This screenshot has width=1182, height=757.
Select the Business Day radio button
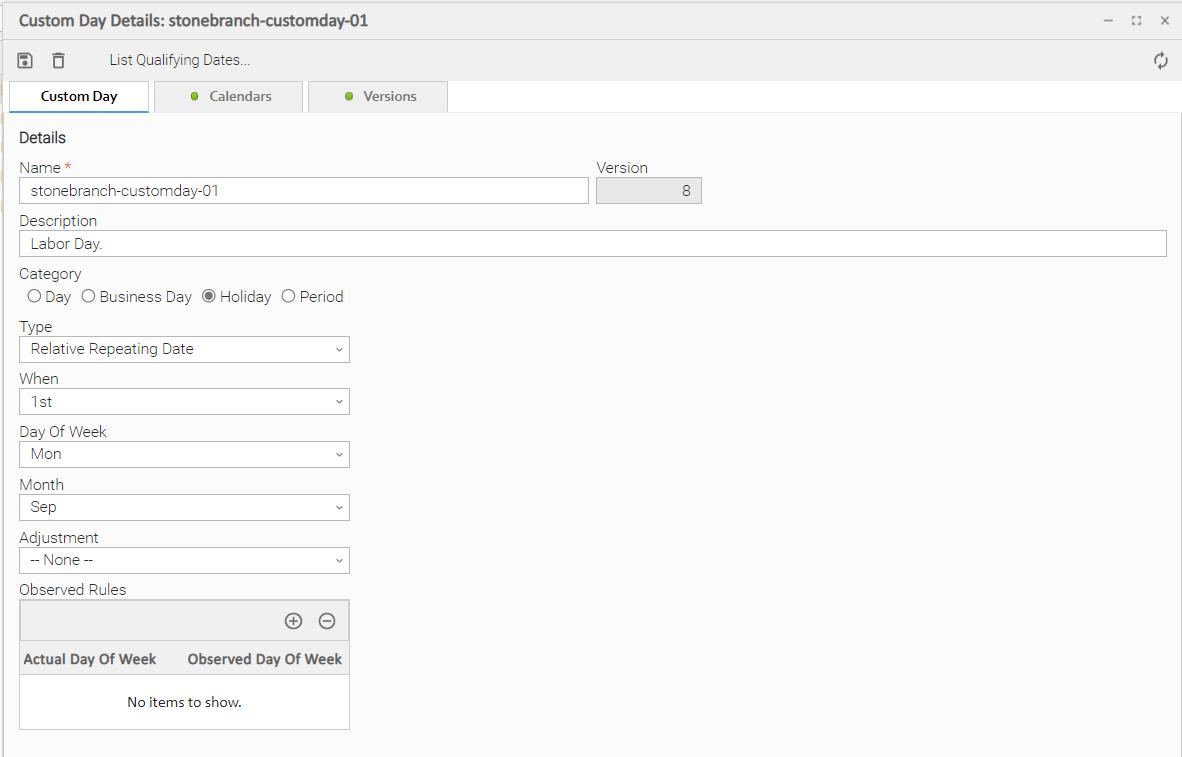(89, 296)
